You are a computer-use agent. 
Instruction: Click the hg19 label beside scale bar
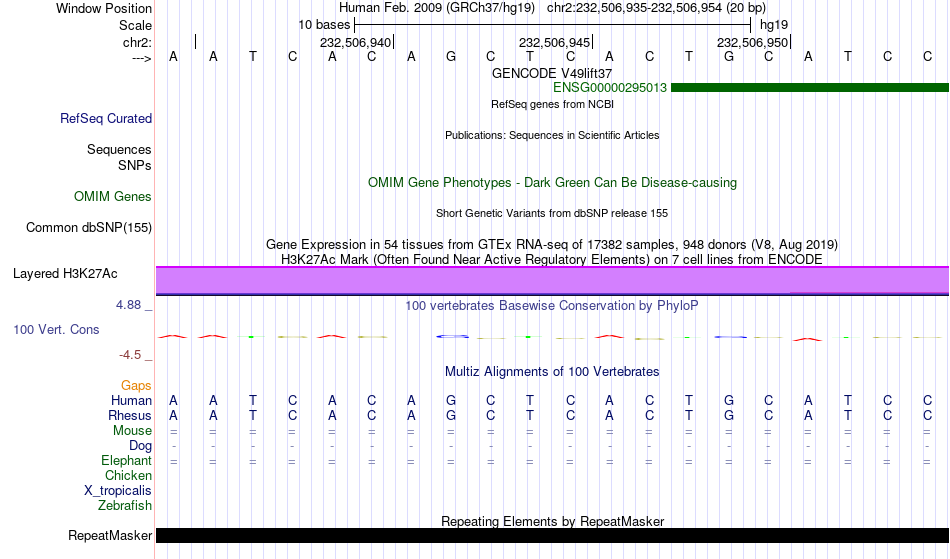[x=774, y=25]
